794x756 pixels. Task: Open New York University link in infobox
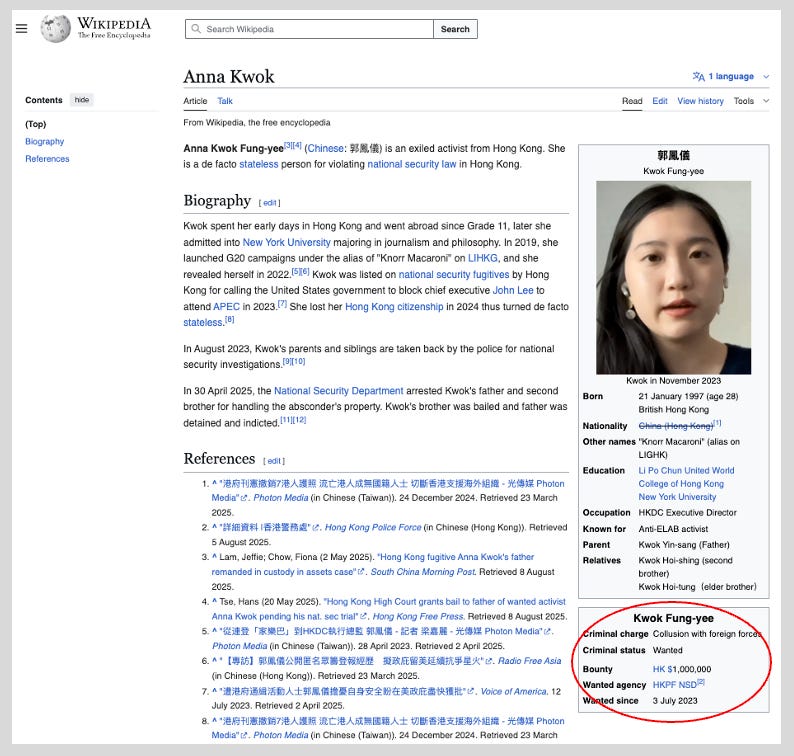[677, 497]
